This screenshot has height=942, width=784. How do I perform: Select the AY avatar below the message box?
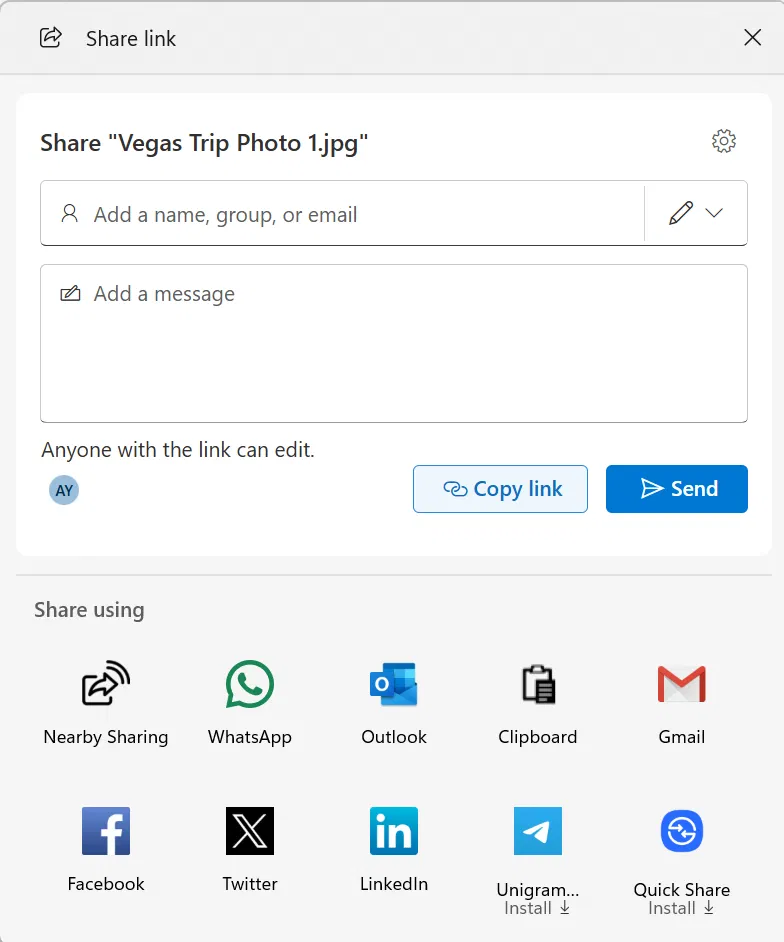coord(64,490)
